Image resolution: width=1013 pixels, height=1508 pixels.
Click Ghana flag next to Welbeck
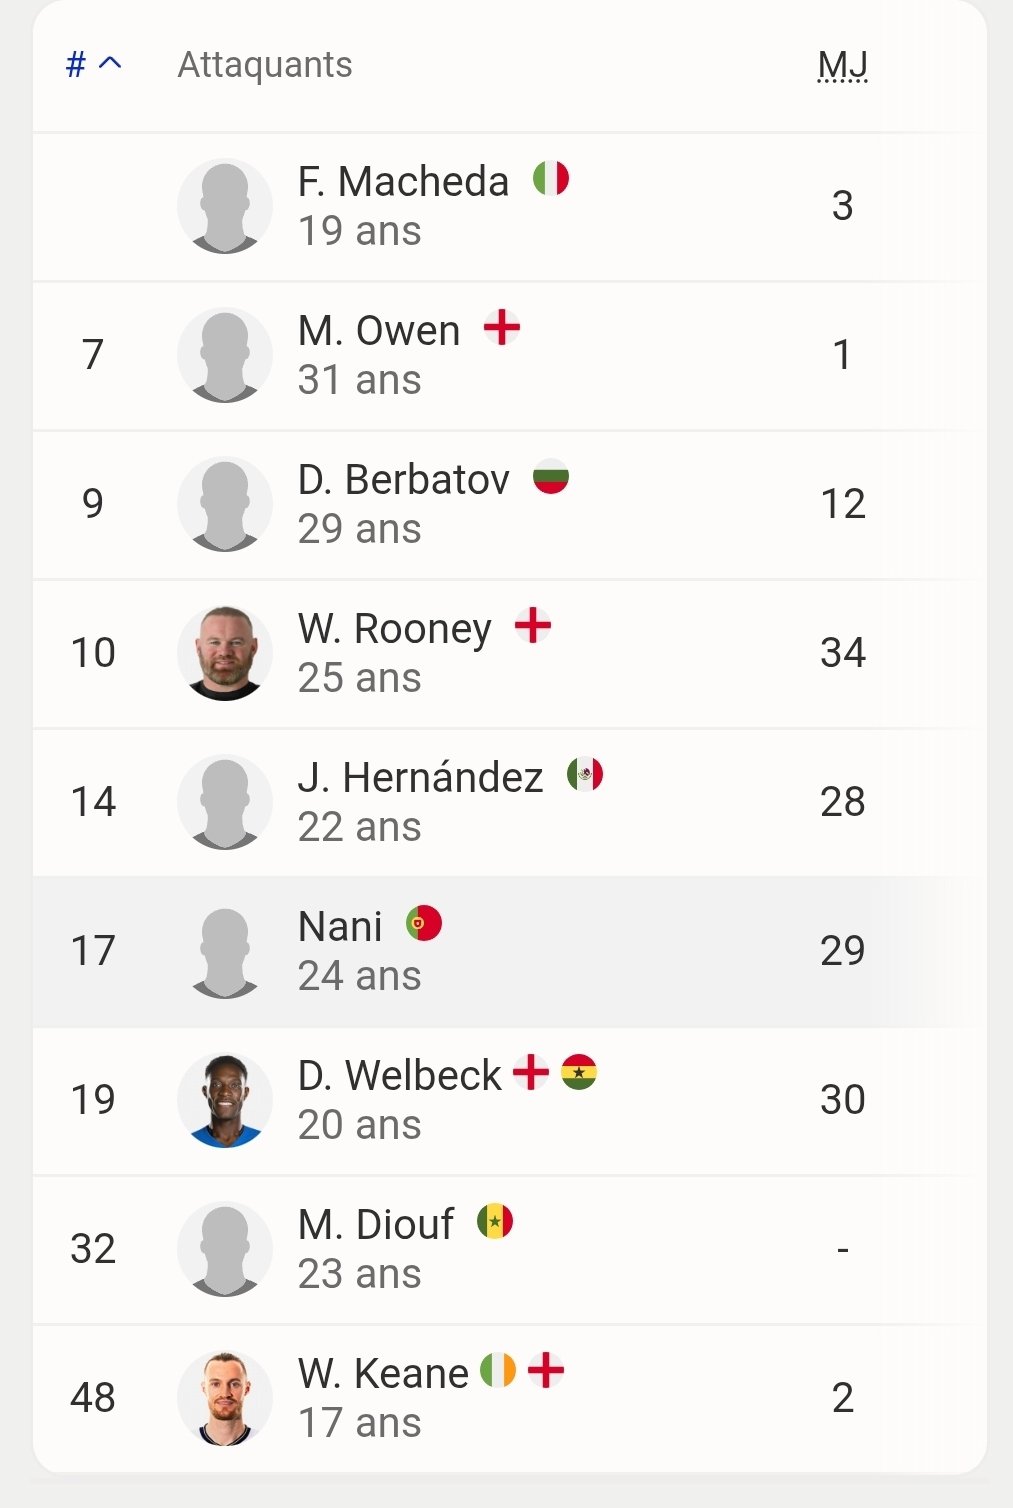click(x=579, y=1072)
